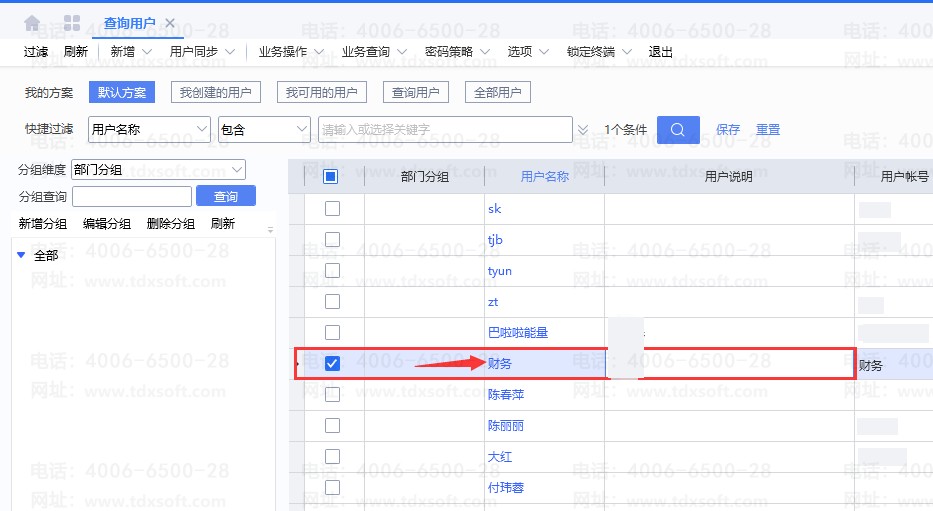This screenshot has height=511, width=933.
Task: Select the 全部用户 scheme button
Action: [497, 92]
